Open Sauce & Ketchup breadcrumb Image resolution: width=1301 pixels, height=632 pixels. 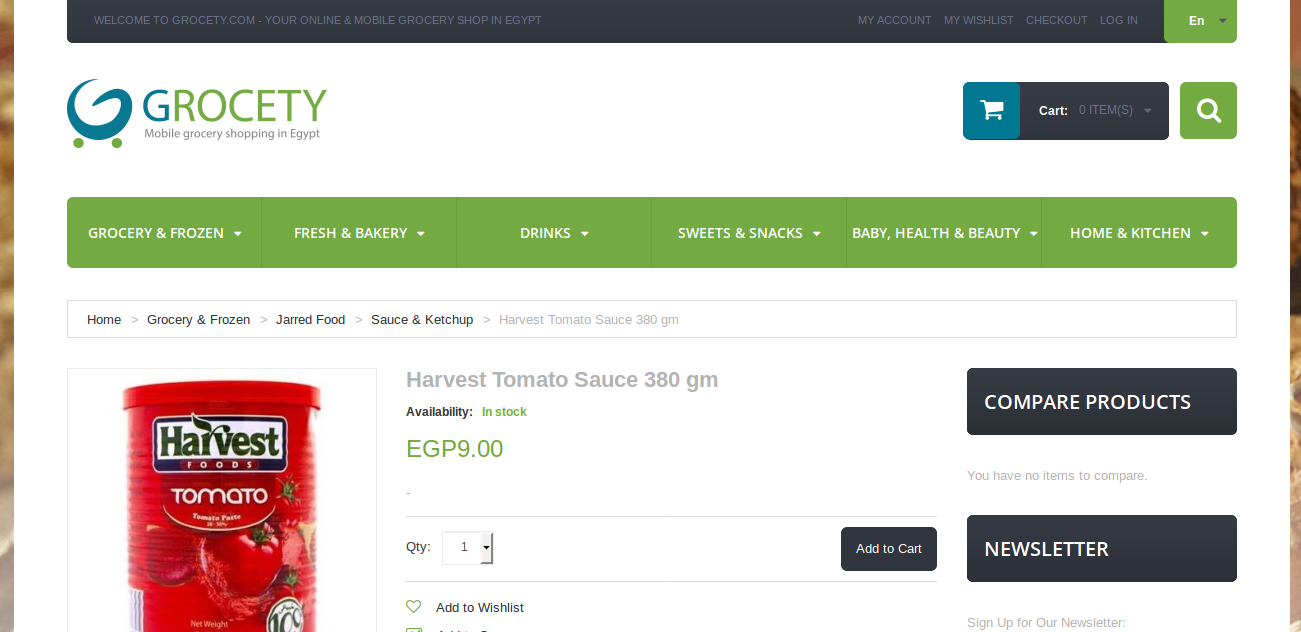tap(422, 320)
